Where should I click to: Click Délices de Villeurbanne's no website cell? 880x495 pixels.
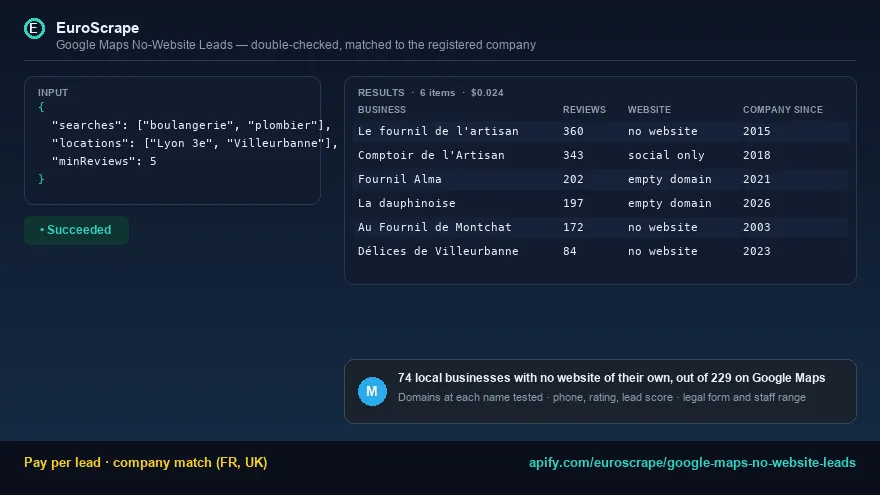pyautogui.click(x=663, y=251)
